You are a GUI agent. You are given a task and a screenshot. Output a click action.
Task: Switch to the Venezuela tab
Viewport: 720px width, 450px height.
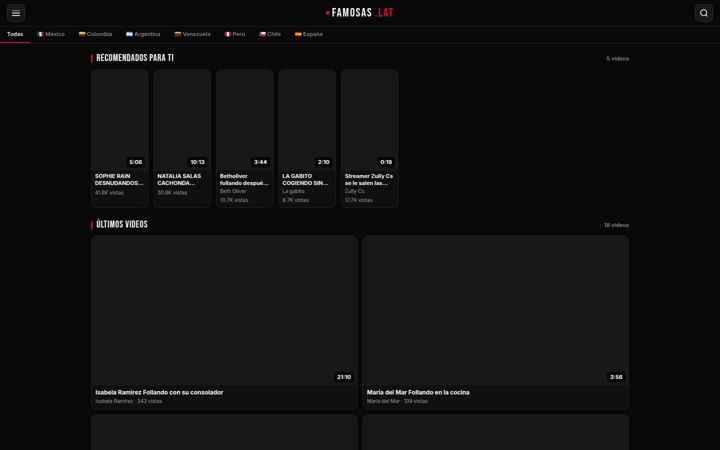coord(192,34)
